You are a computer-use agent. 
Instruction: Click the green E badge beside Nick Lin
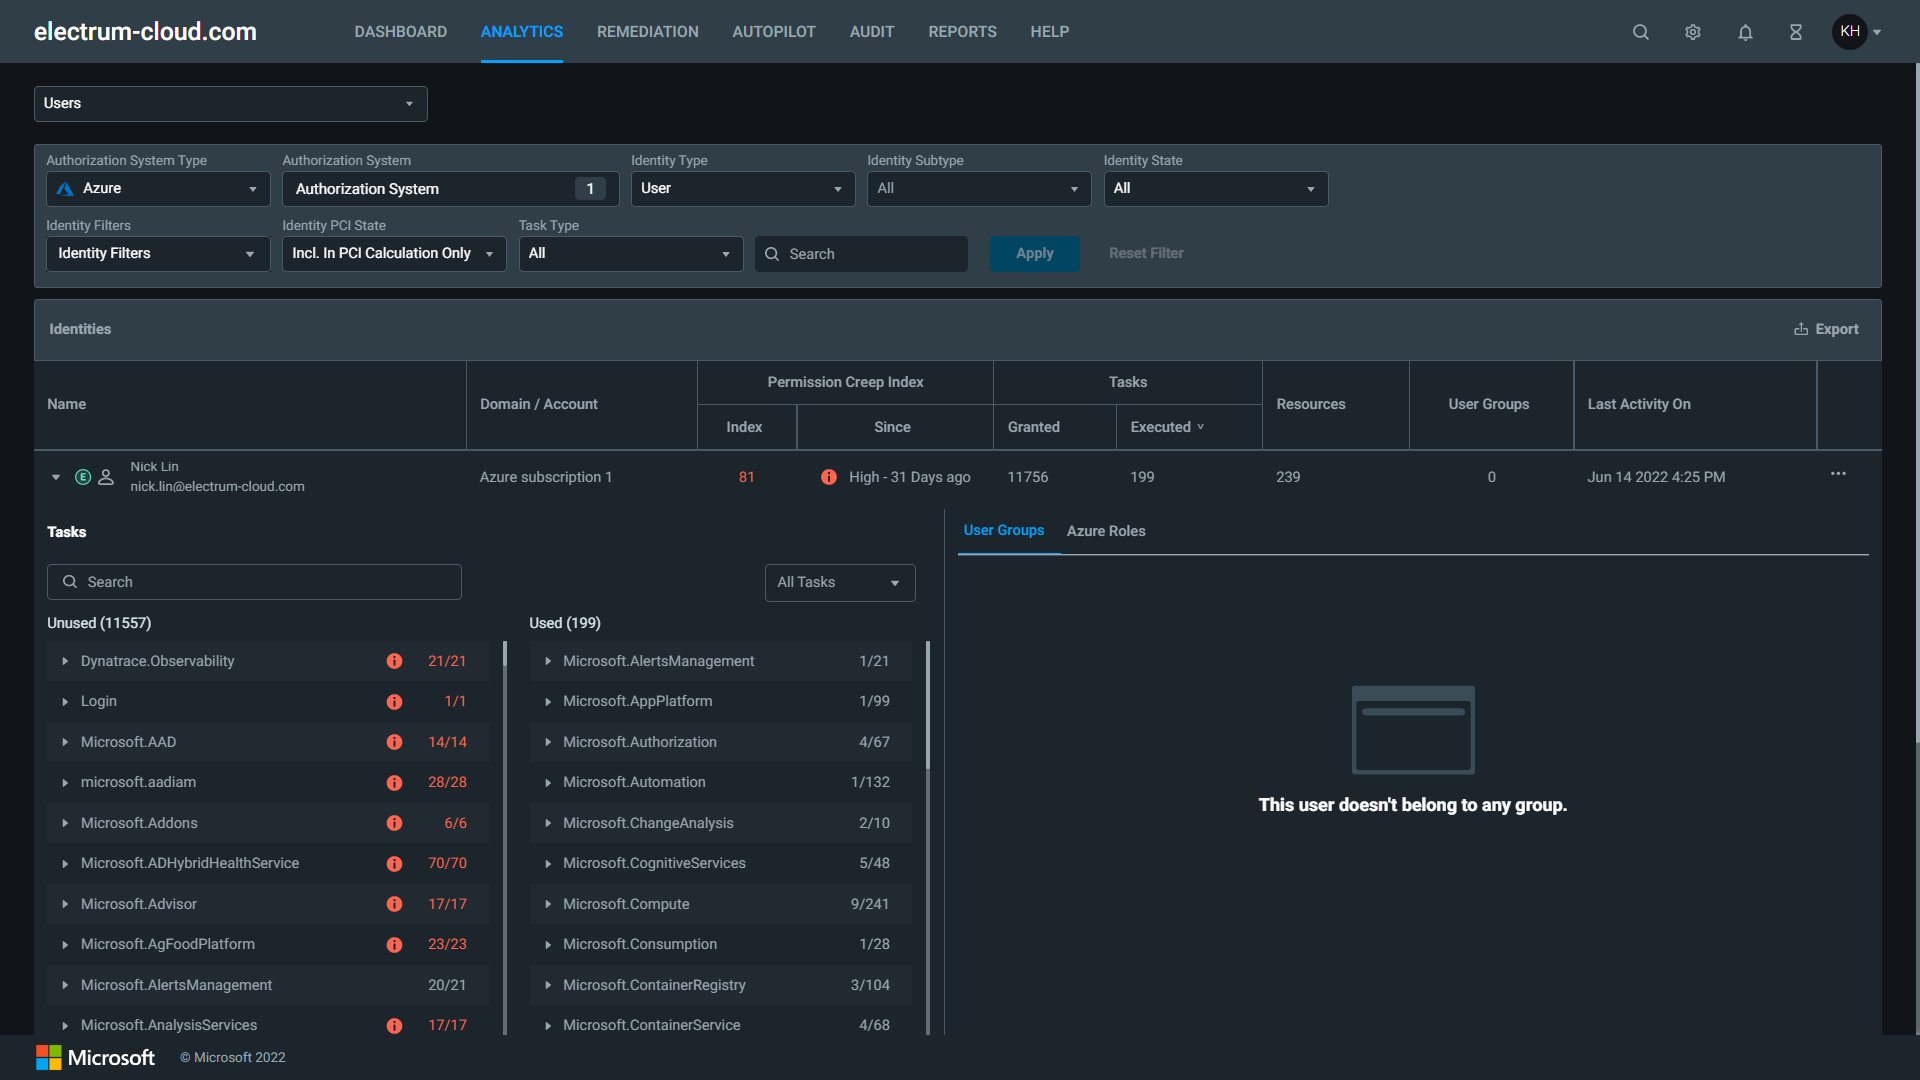pyautogui.click(x=83, y=477)
